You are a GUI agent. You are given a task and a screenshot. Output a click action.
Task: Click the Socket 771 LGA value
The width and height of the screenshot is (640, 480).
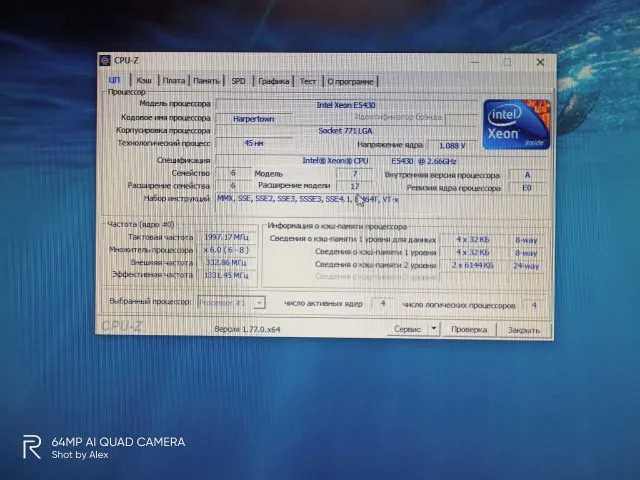point(346,131)
